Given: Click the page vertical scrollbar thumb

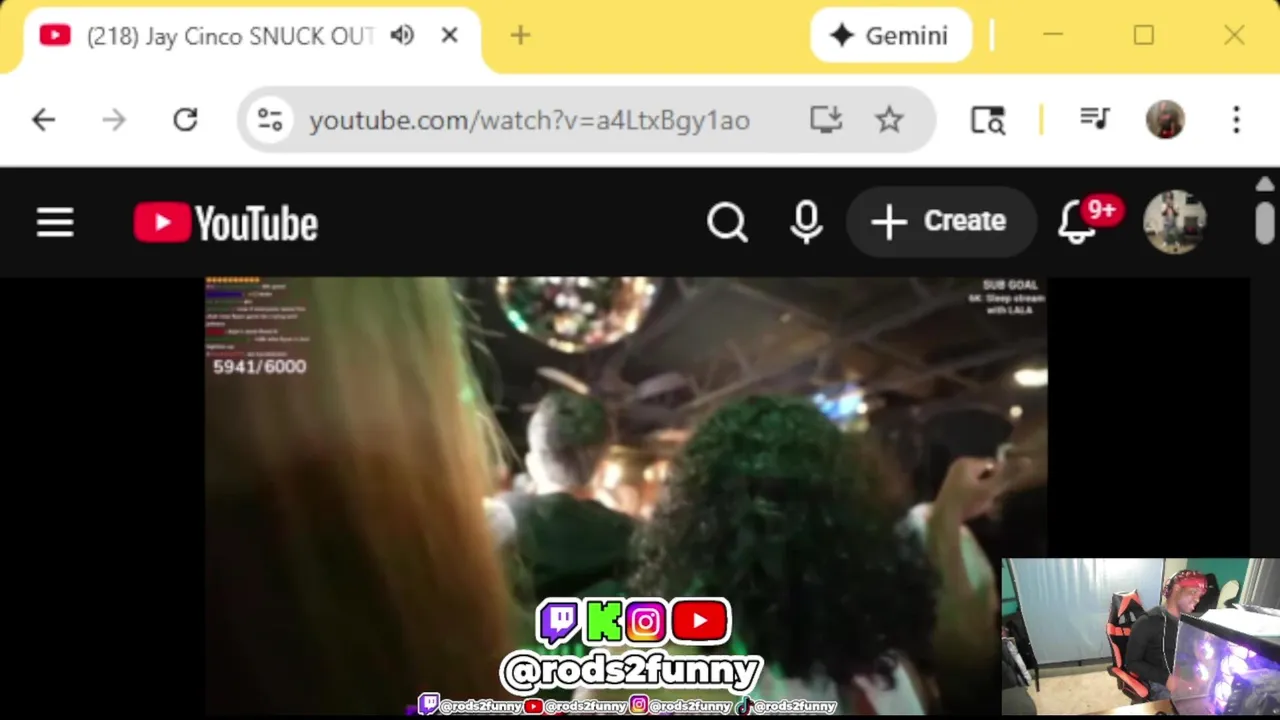Looking at the screenshot, I should [1265, 221].
